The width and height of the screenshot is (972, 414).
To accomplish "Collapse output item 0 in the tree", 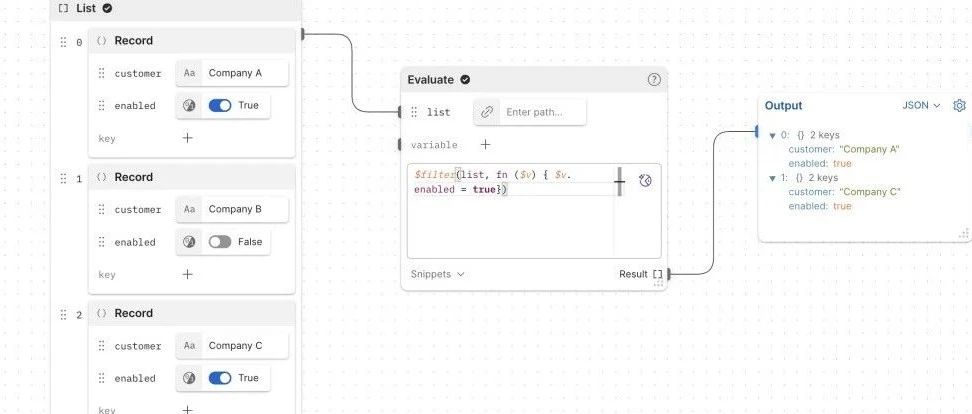I will pos(772,135).
